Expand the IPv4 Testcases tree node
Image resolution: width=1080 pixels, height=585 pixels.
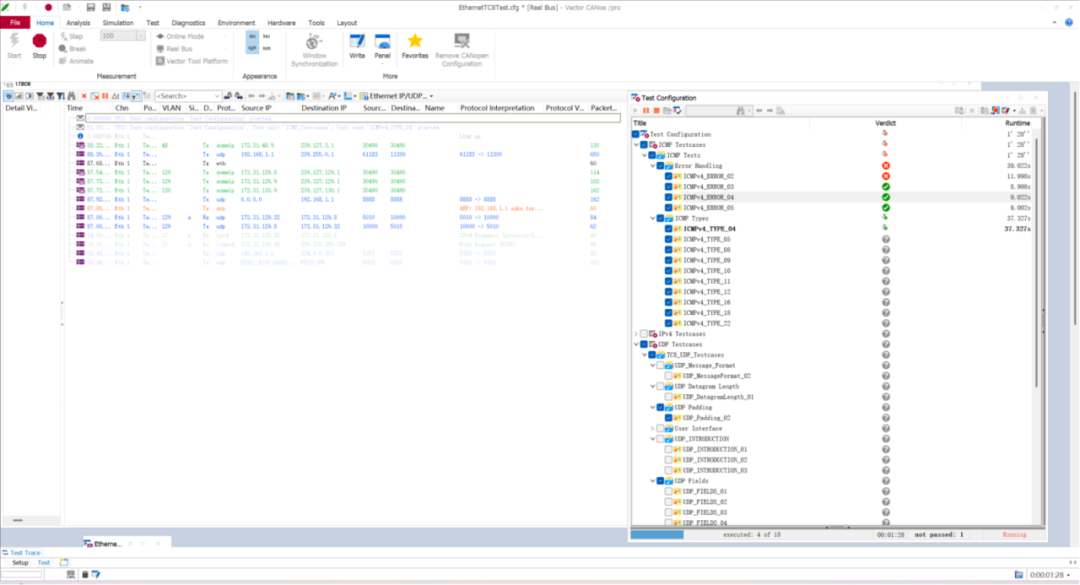(636, 334)
